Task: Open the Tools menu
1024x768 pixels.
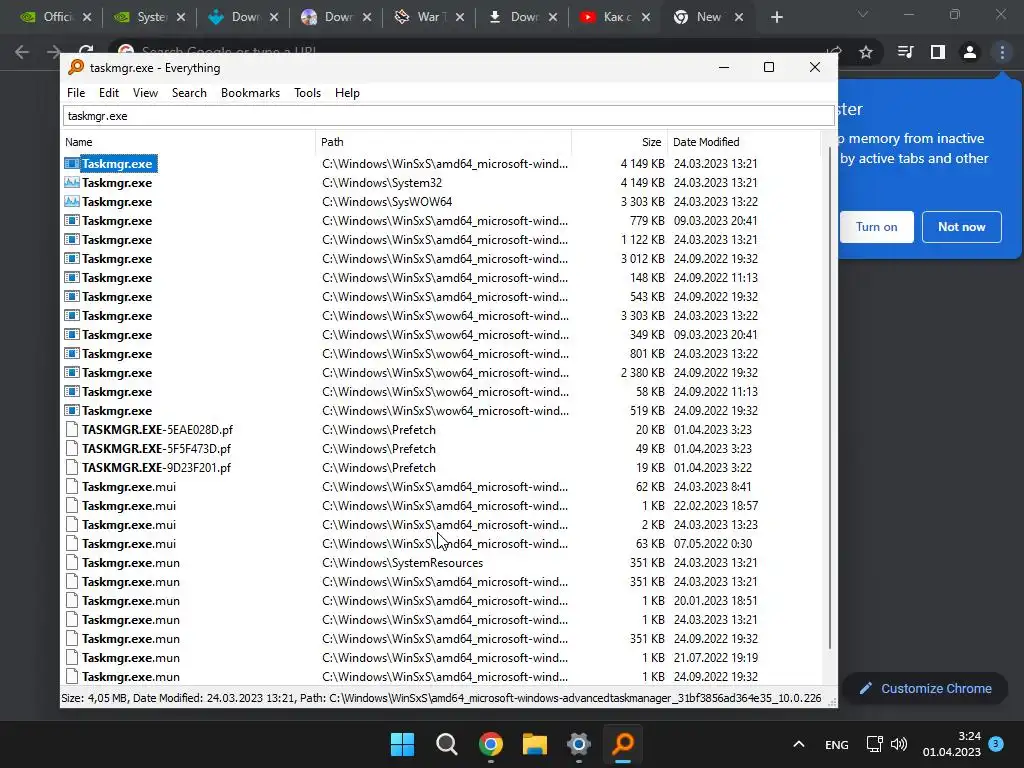Action: tap(307, 93)
